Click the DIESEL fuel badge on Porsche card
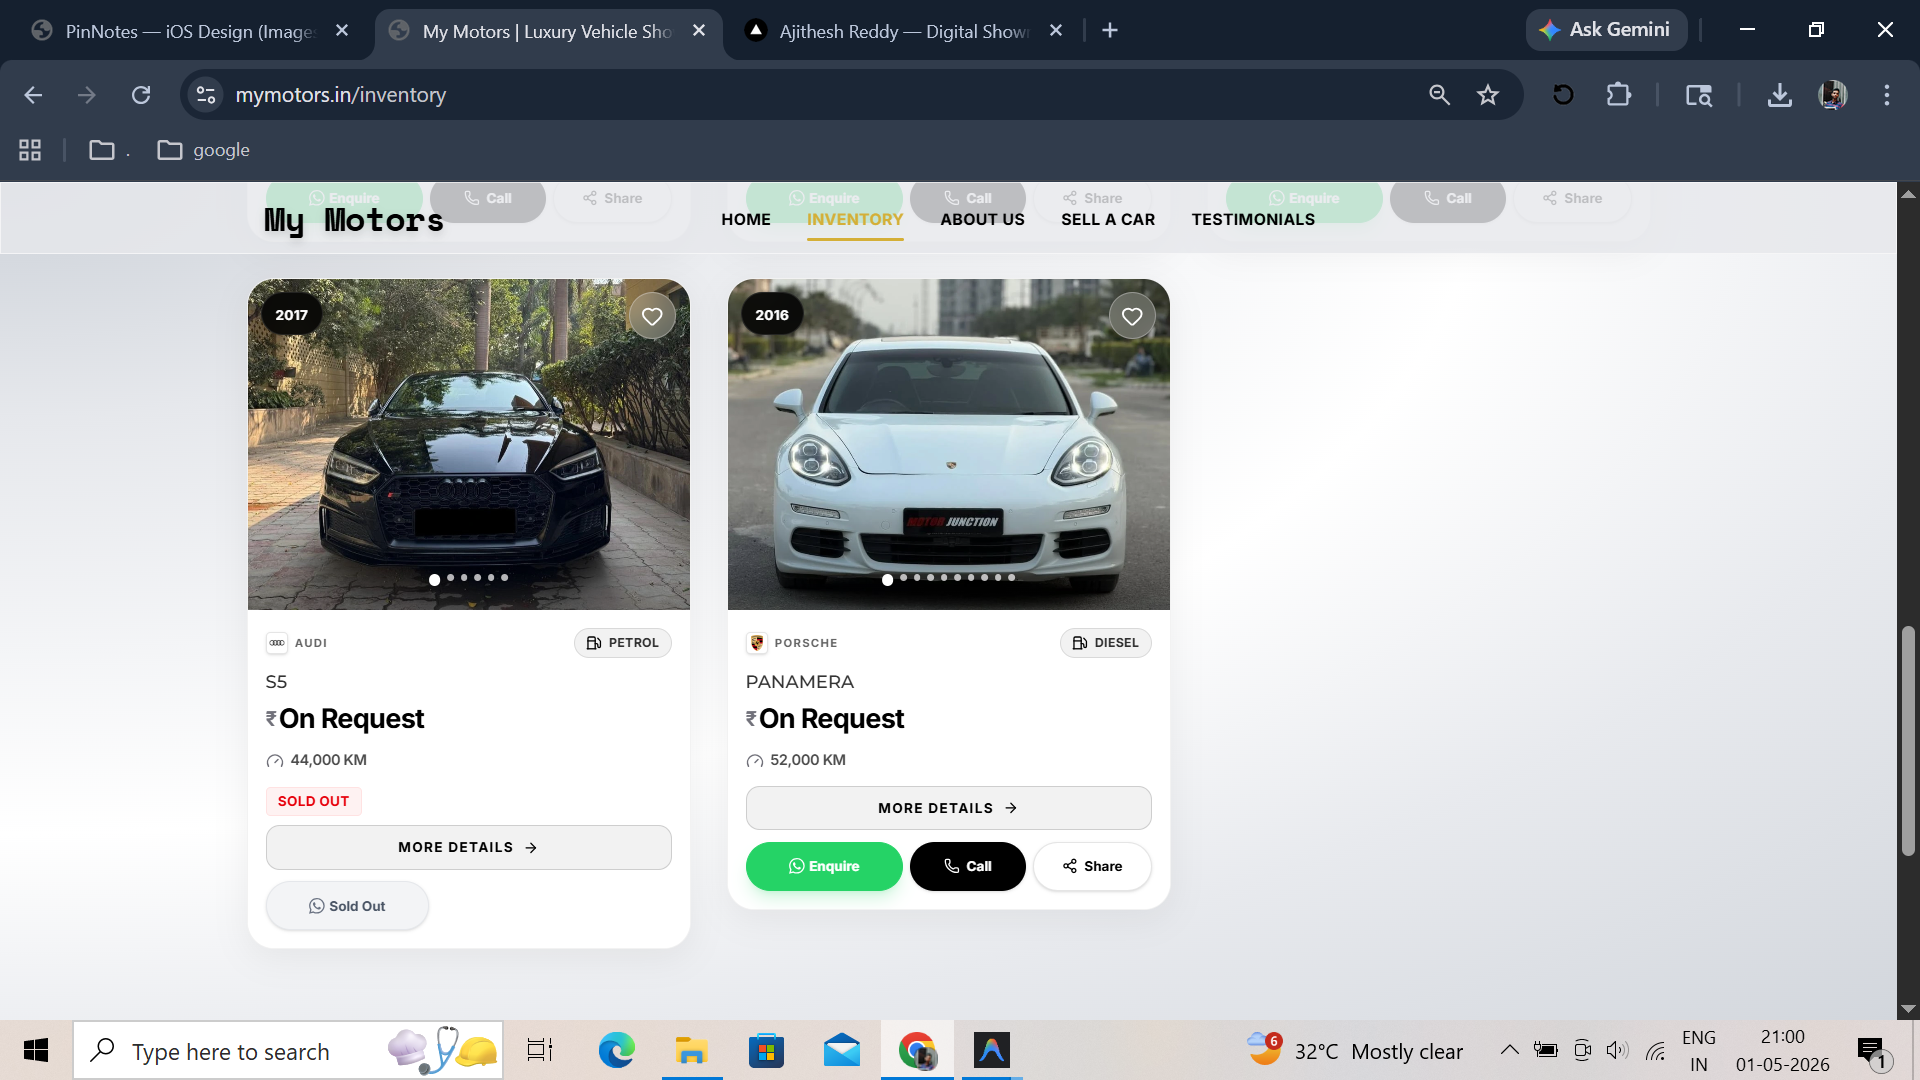The height and width of the screenshot is (1080, 1920). (1105, 643)
